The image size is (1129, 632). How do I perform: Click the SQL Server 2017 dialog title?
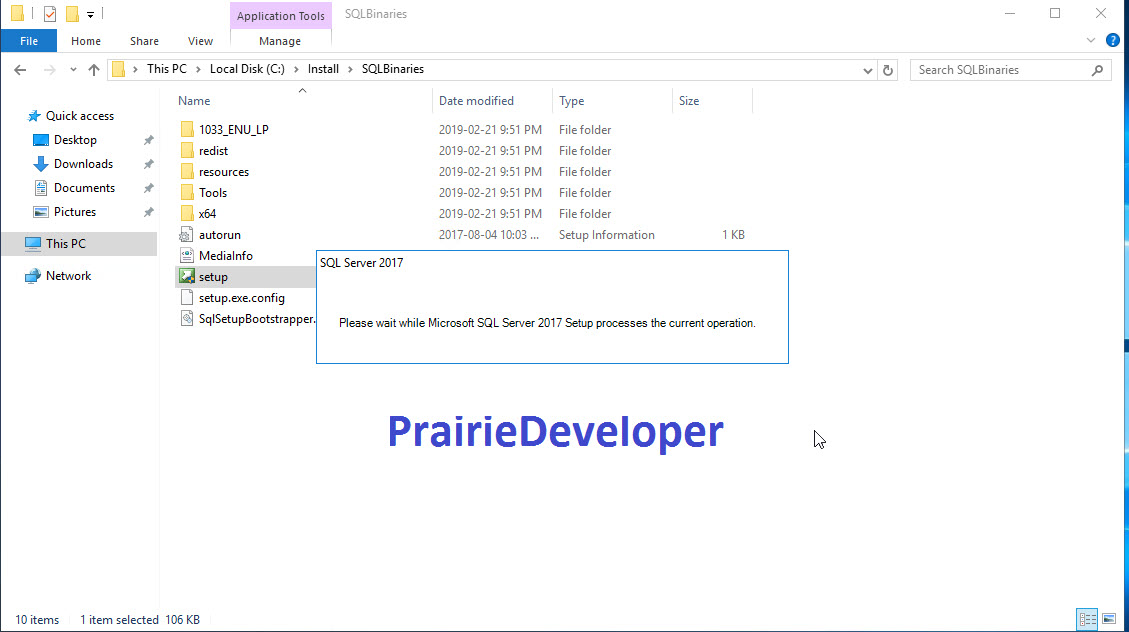coord(361,263)
